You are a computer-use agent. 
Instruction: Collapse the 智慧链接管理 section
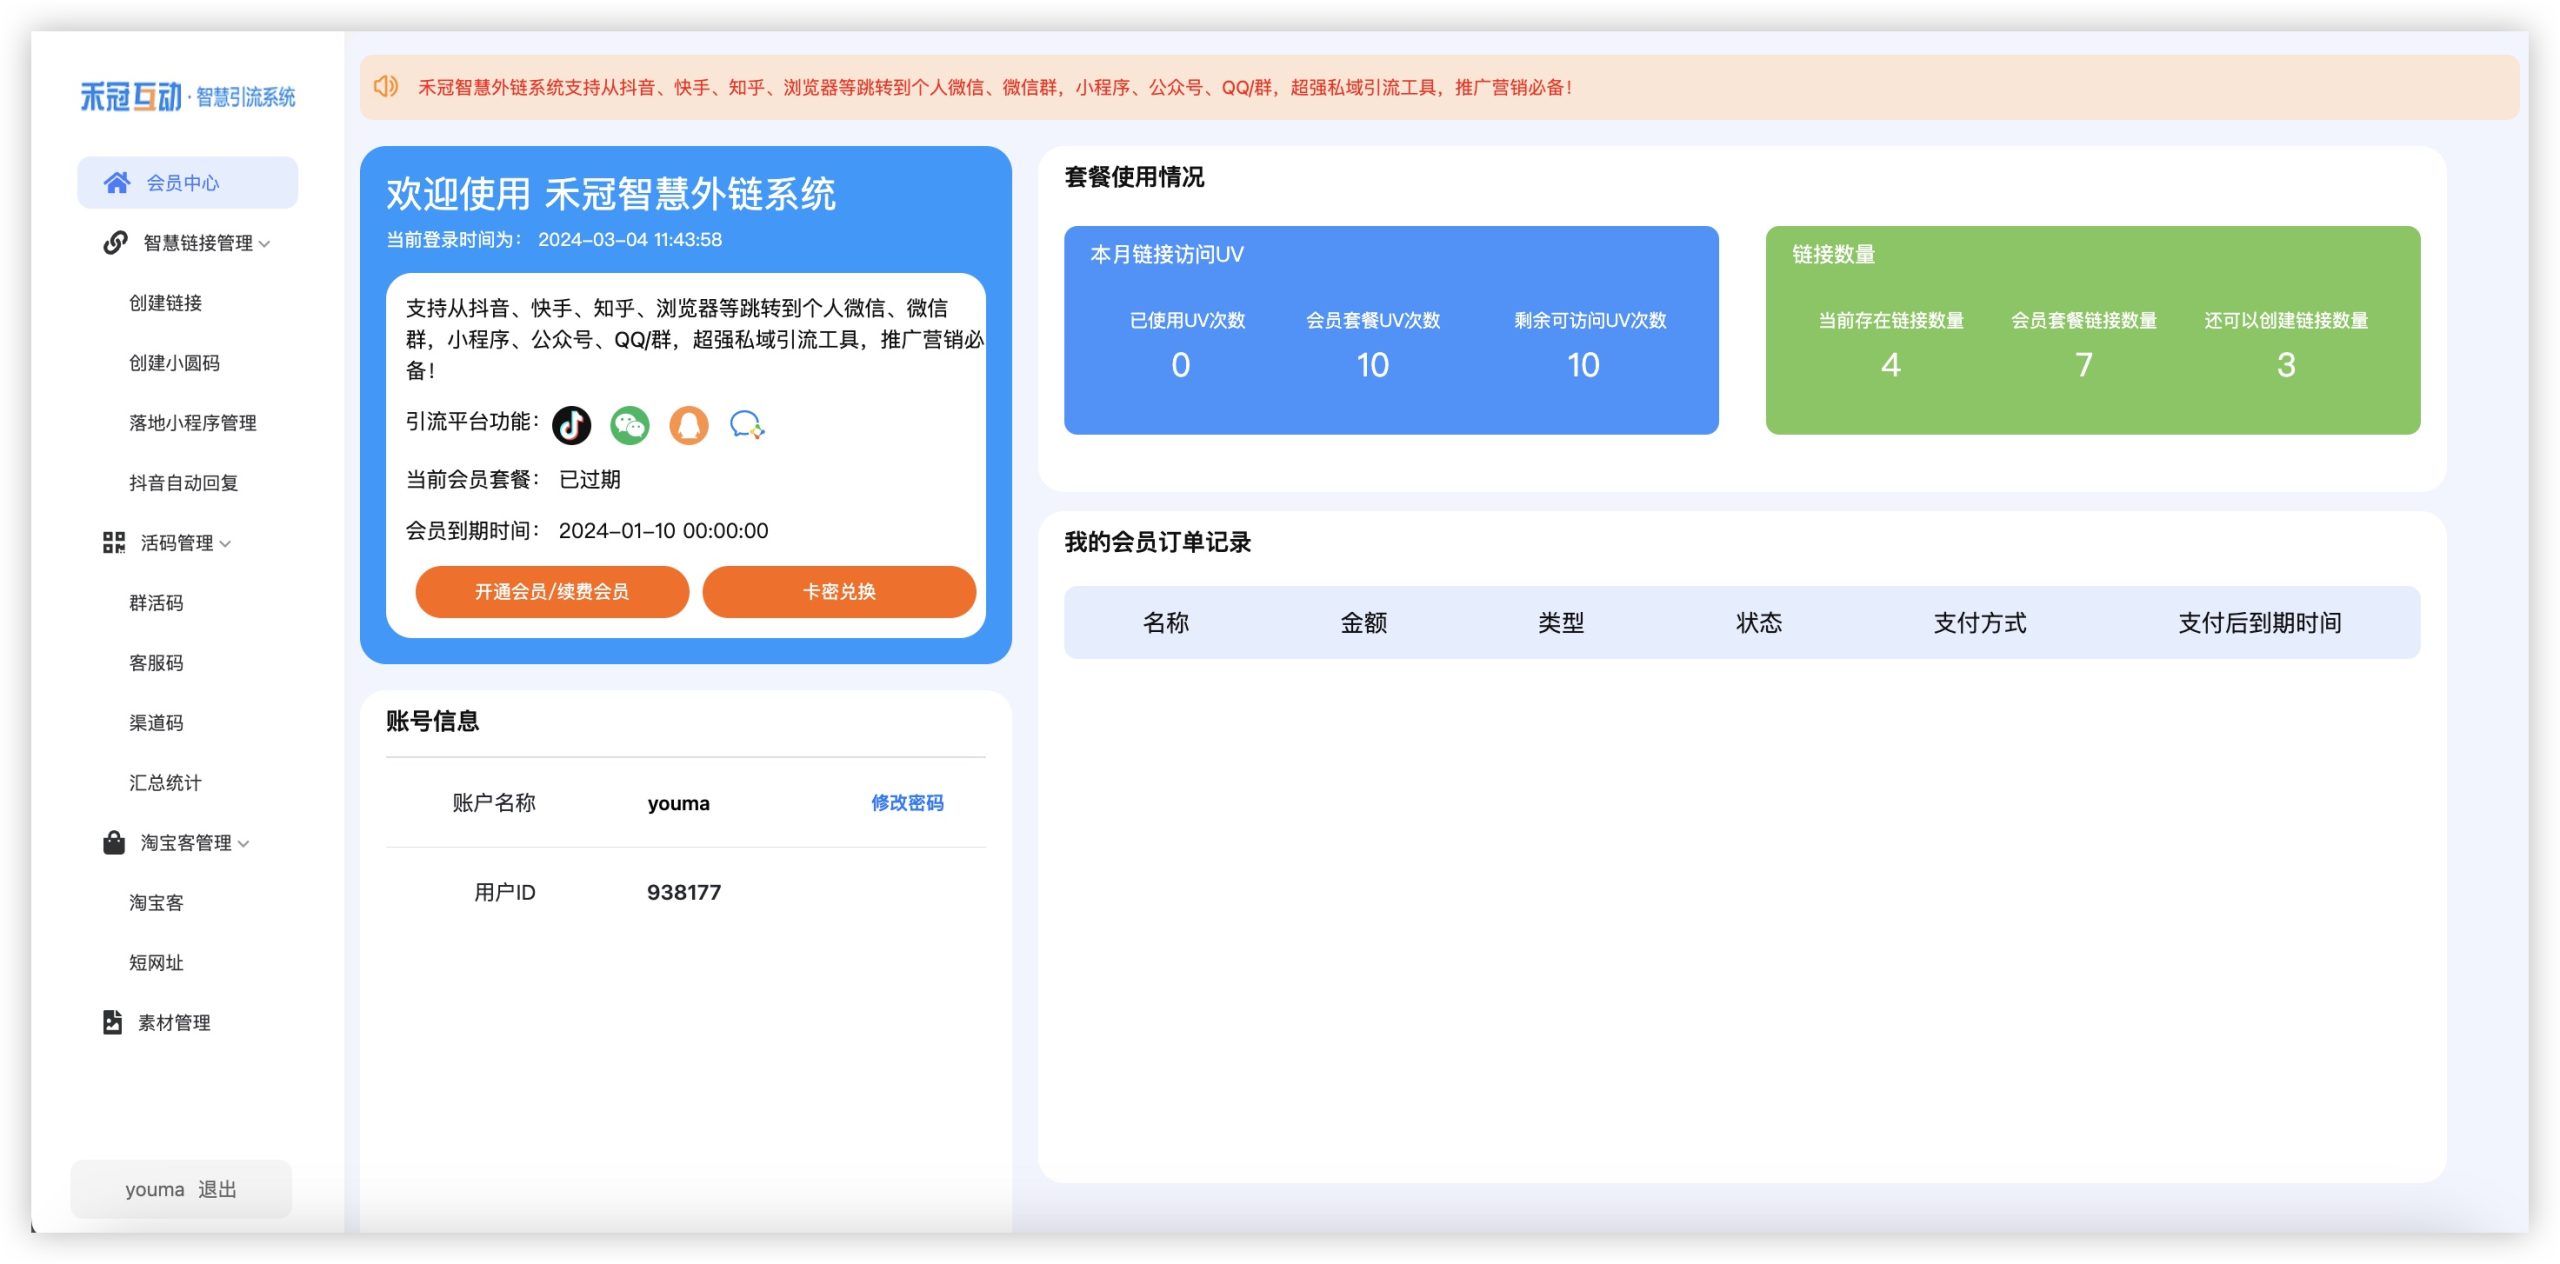point(265,243)
